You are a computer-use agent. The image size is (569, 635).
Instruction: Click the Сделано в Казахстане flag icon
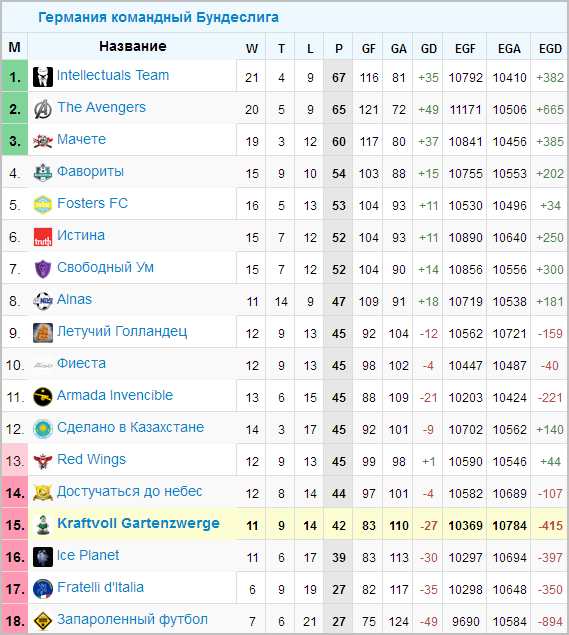pos(43,428)
